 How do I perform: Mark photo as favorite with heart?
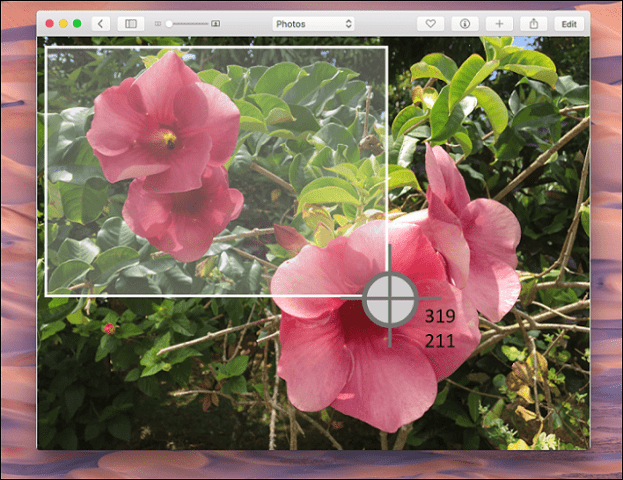pyautogui.click(x=430, y=24)
